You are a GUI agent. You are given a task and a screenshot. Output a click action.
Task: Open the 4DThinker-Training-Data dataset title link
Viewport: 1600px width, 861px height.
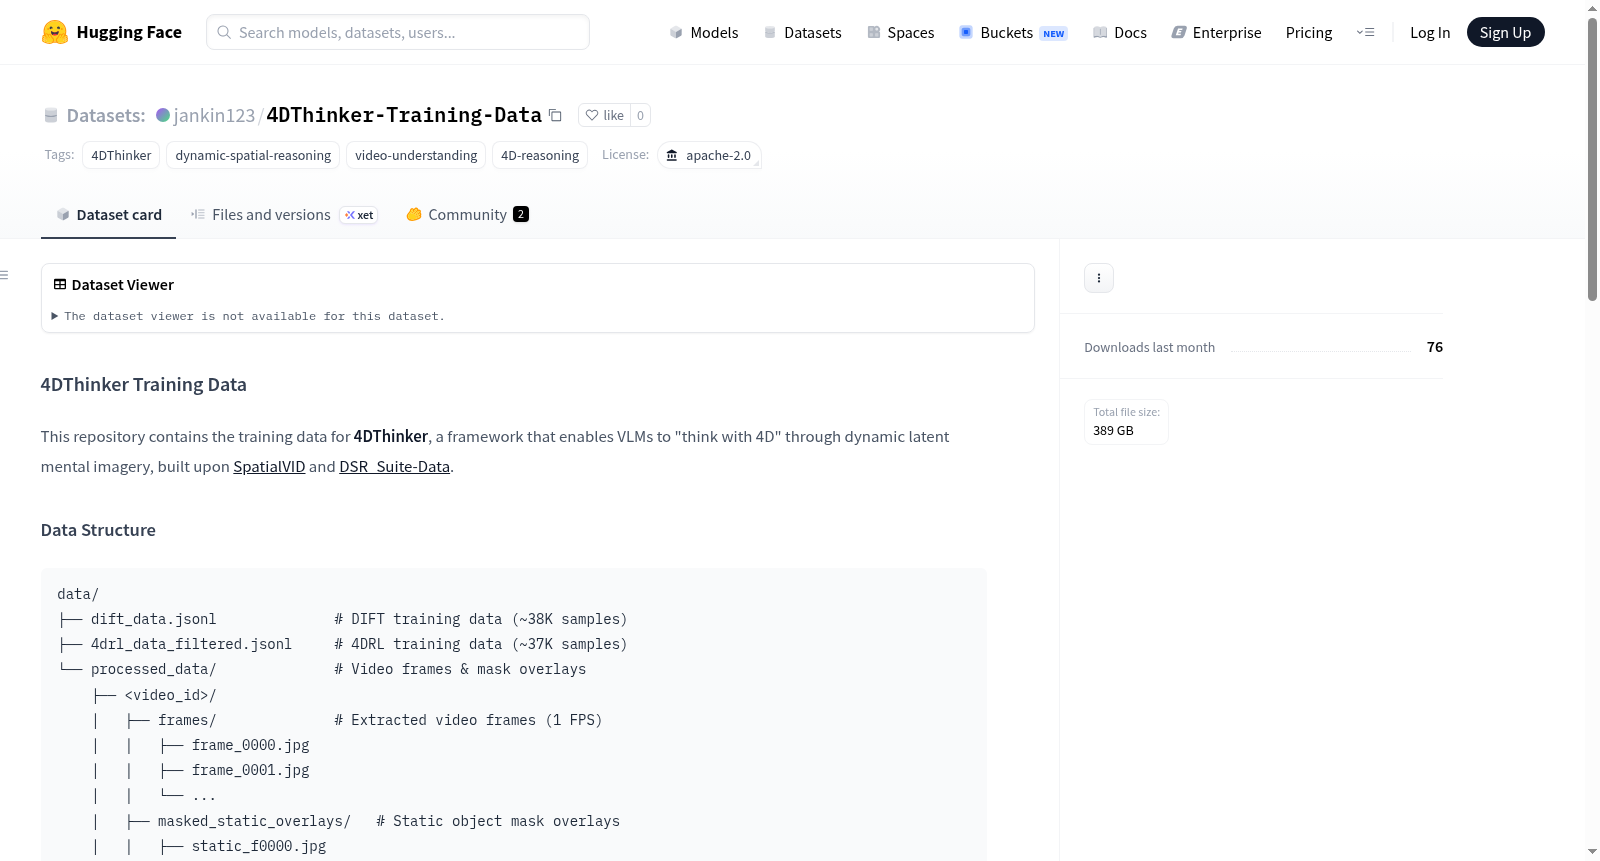(x=404, y=115)
